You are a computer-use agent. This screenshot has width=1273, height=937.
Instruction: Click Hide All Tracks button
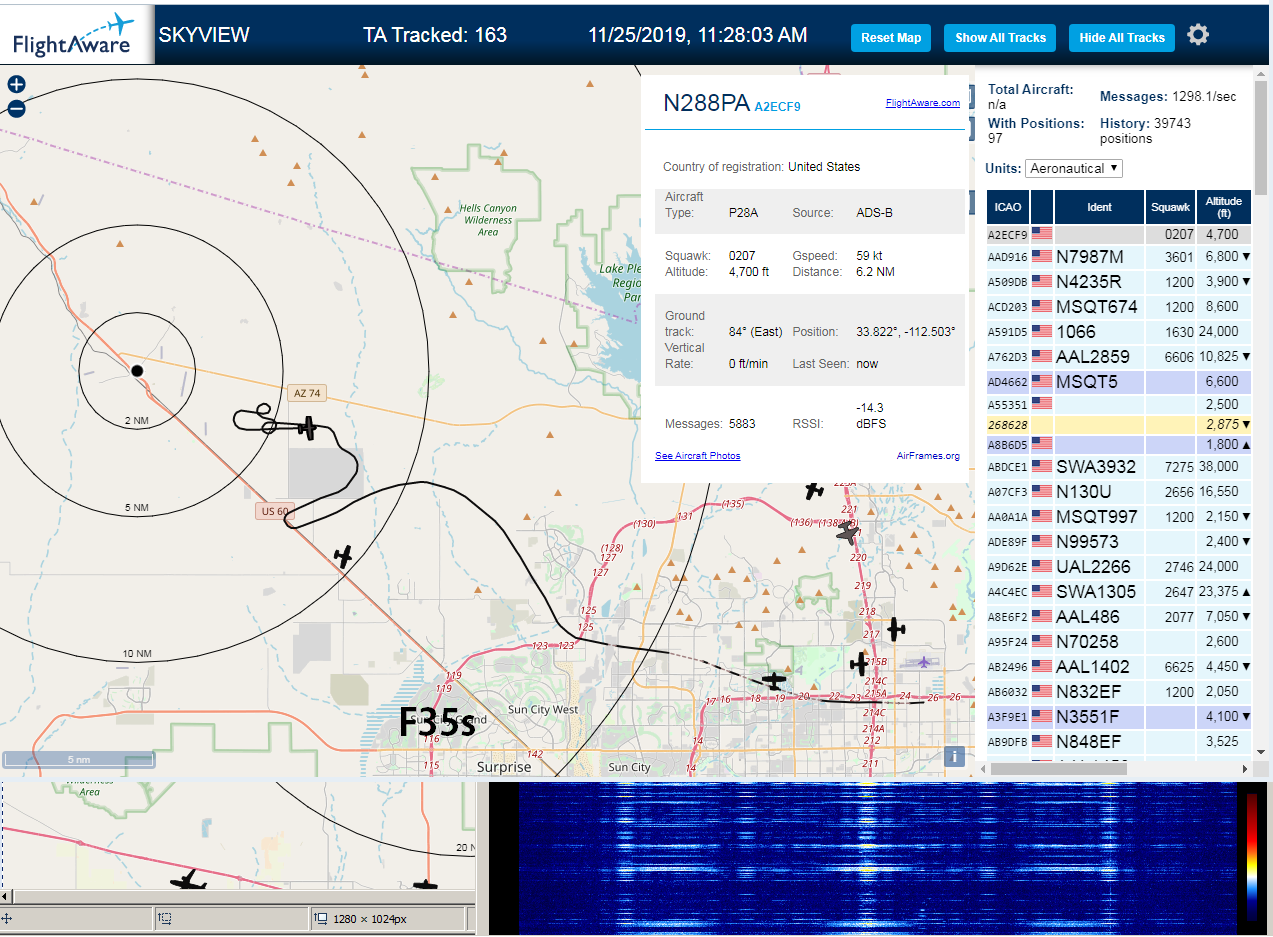coord(1122,38)
